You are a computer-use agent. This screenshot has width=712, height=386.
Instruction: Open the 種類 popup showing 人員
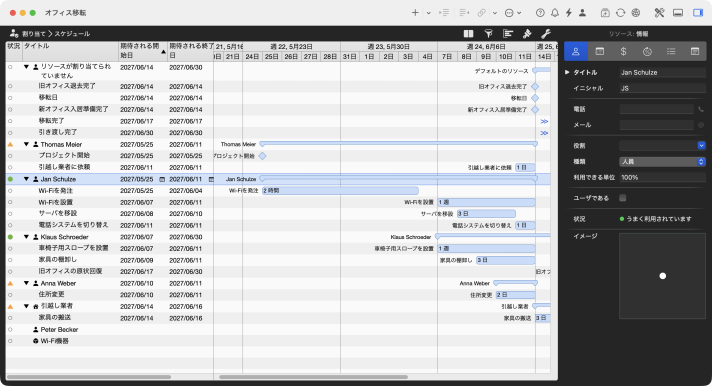[x=662, y=162]
